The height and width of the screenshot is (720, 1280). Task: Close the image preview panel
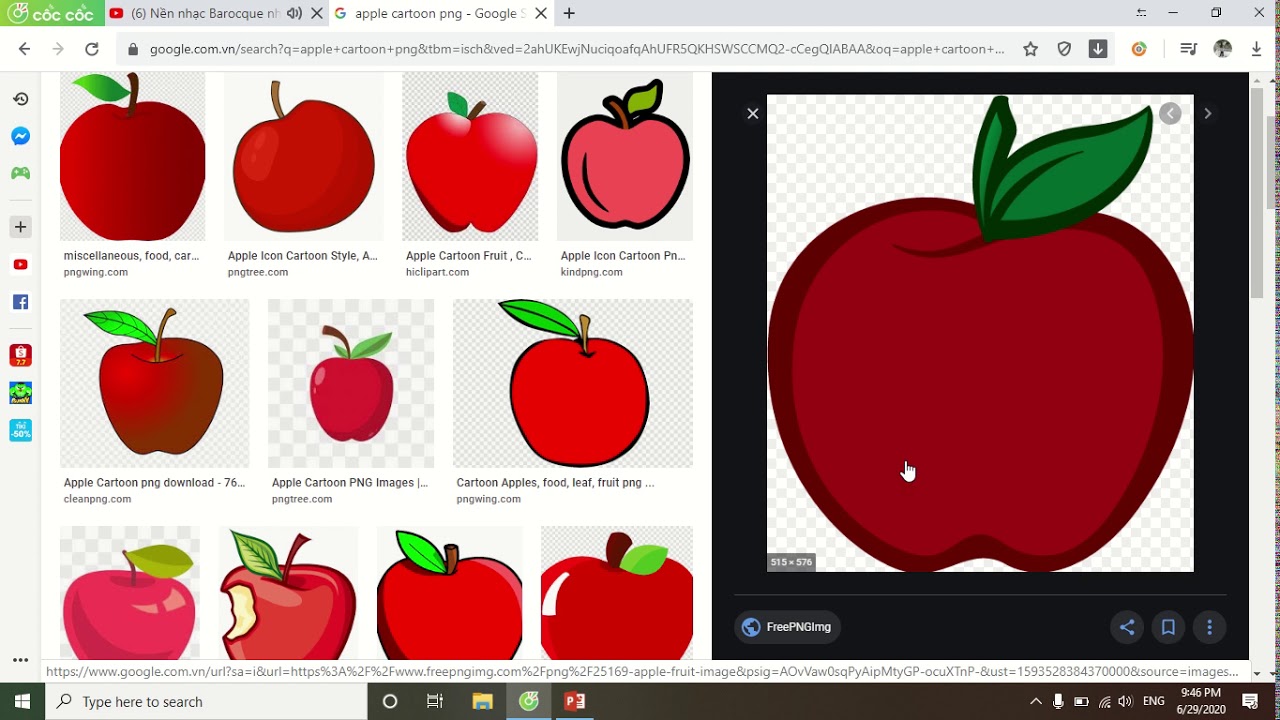(753, 114)
